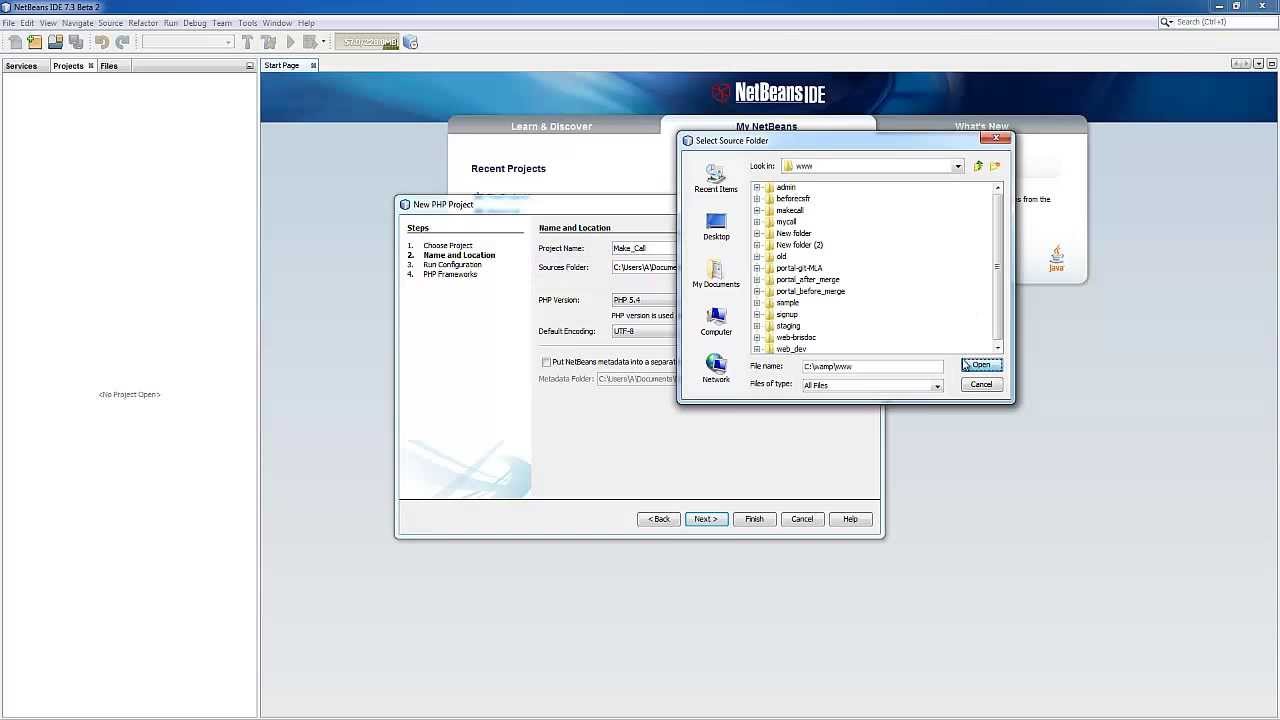Screen dimensions: 1280x720
Task: Open Recent Items in file chooser
Action: pos(716,178)
